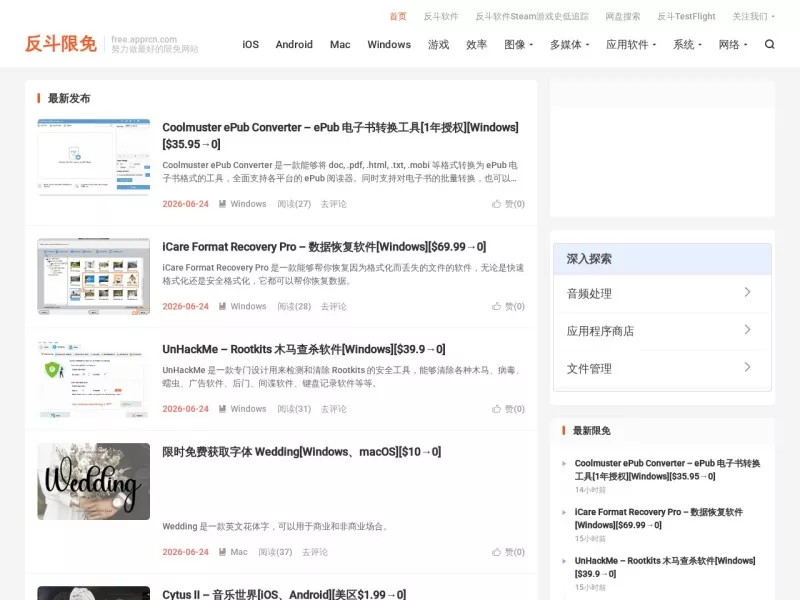Viewport: 800px width, 600px height.
Task: Like the UnHackMe post thumbs-up icon
Action: [496, 409]
